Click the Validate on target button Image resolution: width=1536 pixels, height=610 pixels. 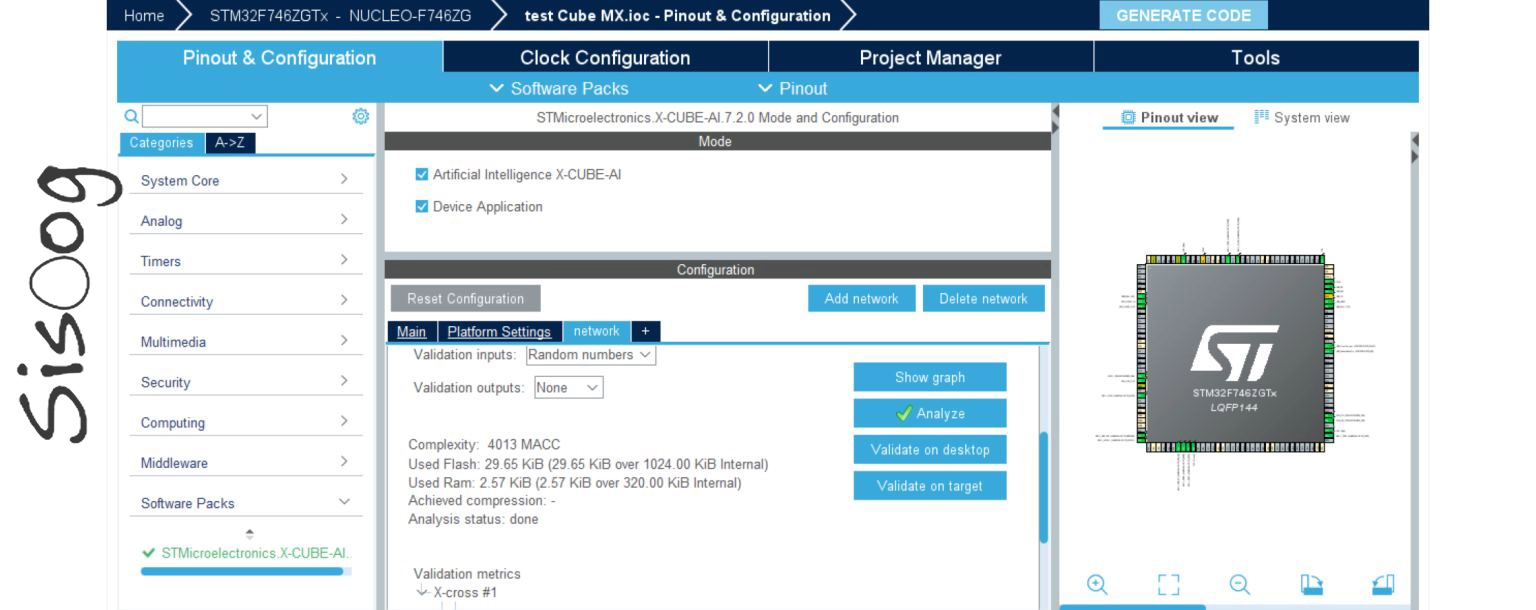click(x=930, y=486)
